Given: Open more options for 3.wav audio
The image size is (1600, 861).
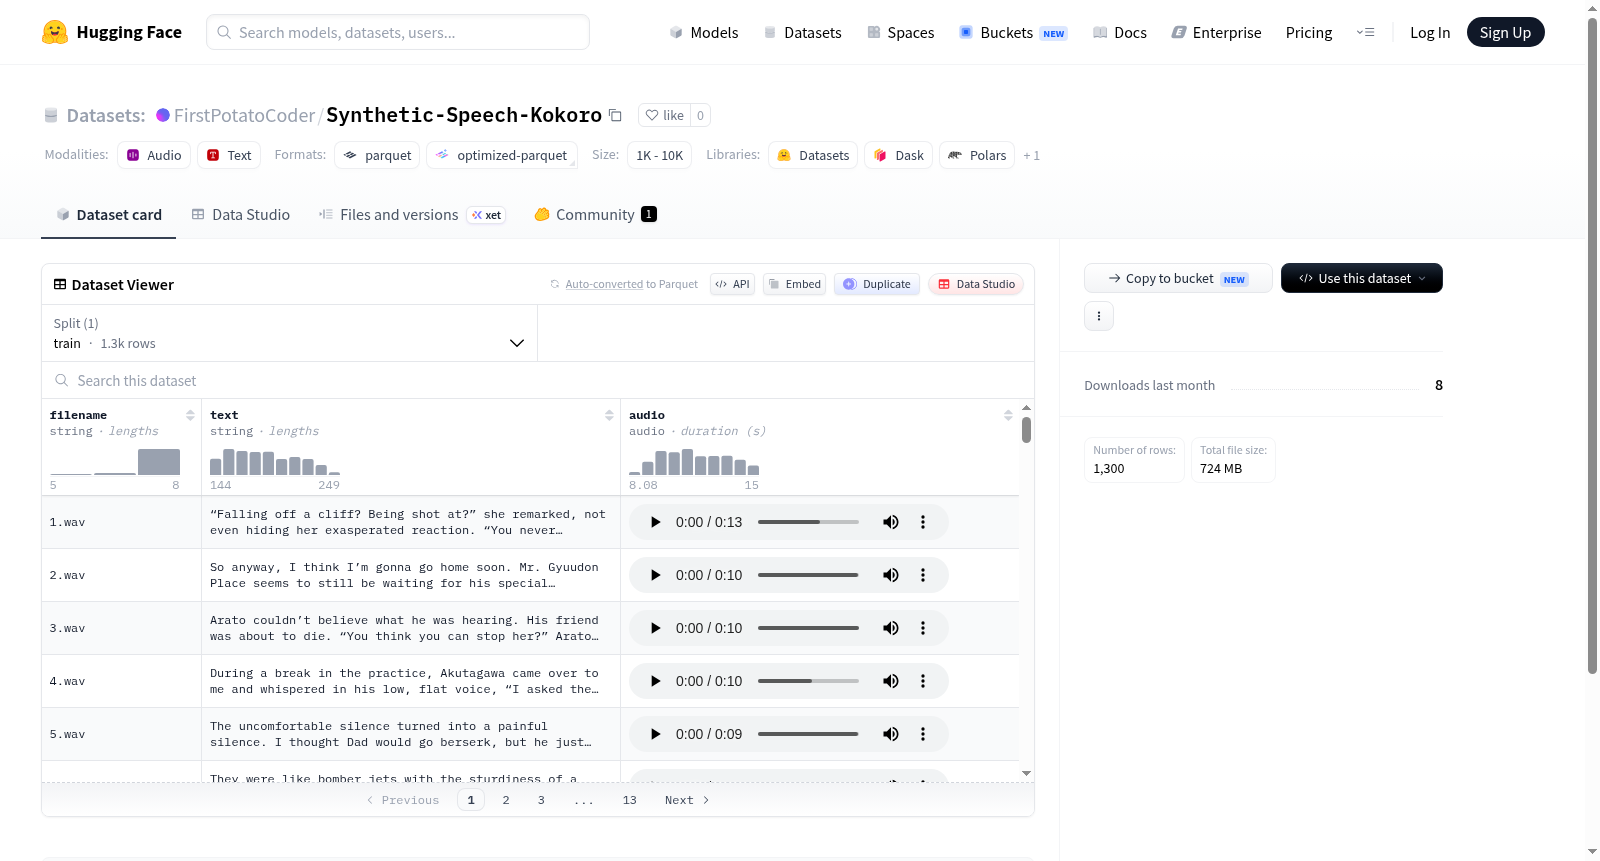Looking at the screenshot, I should [923, 628].
